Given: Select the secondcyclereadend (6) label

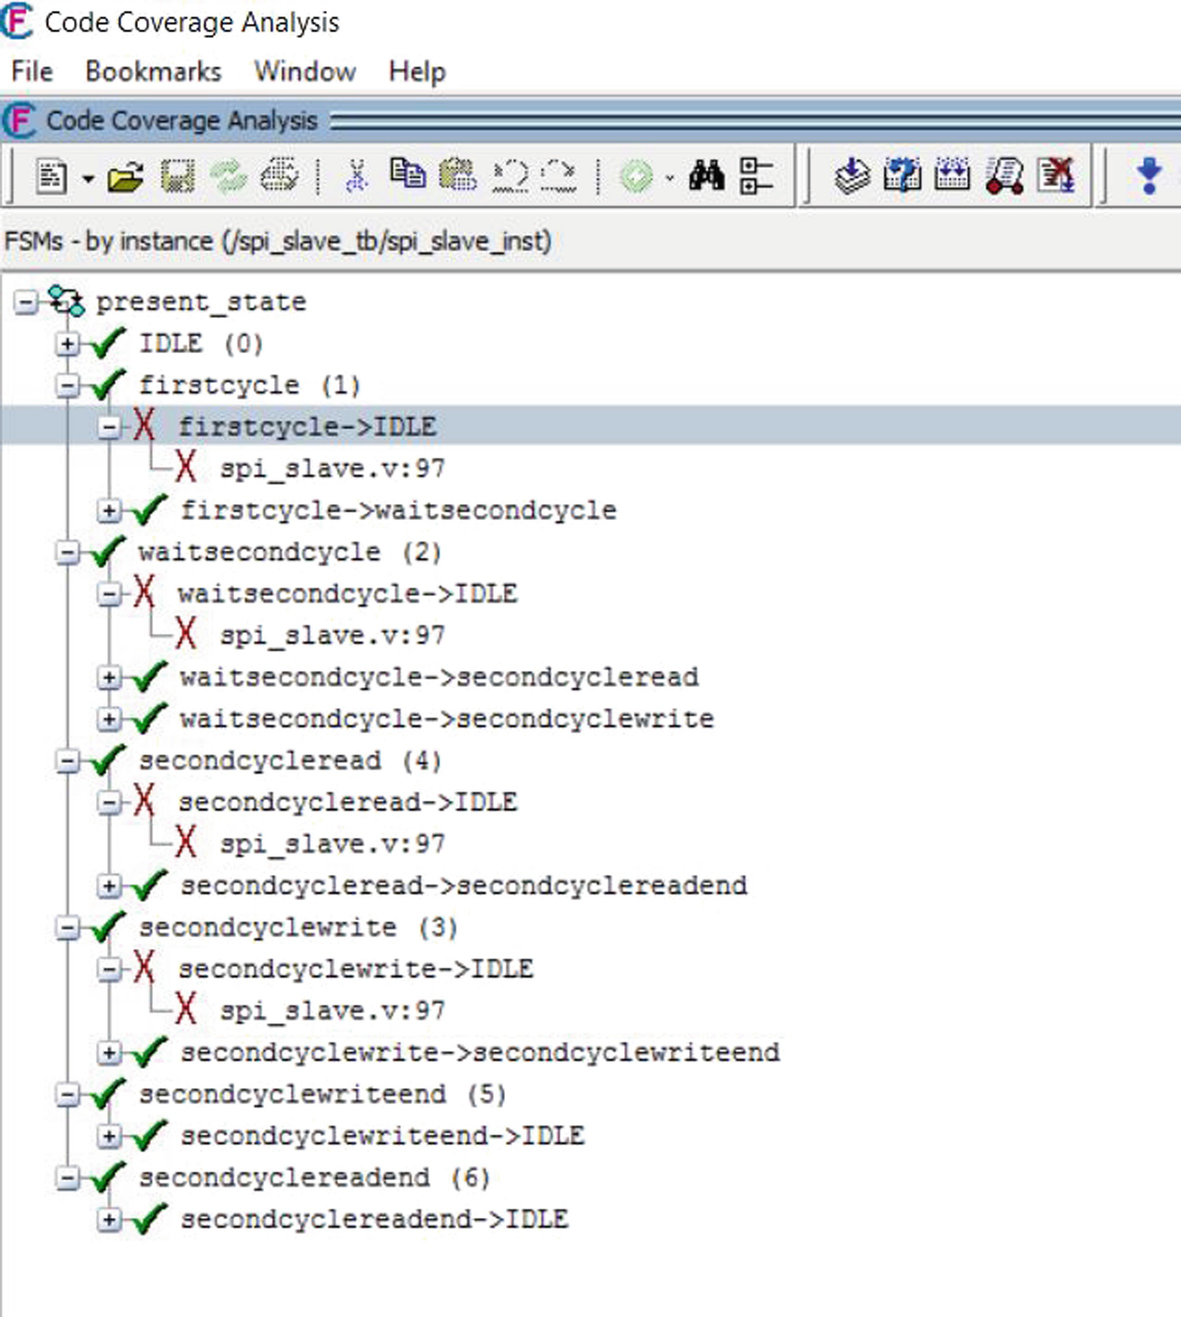Looking at the screenshot, I should point(314,1178).
